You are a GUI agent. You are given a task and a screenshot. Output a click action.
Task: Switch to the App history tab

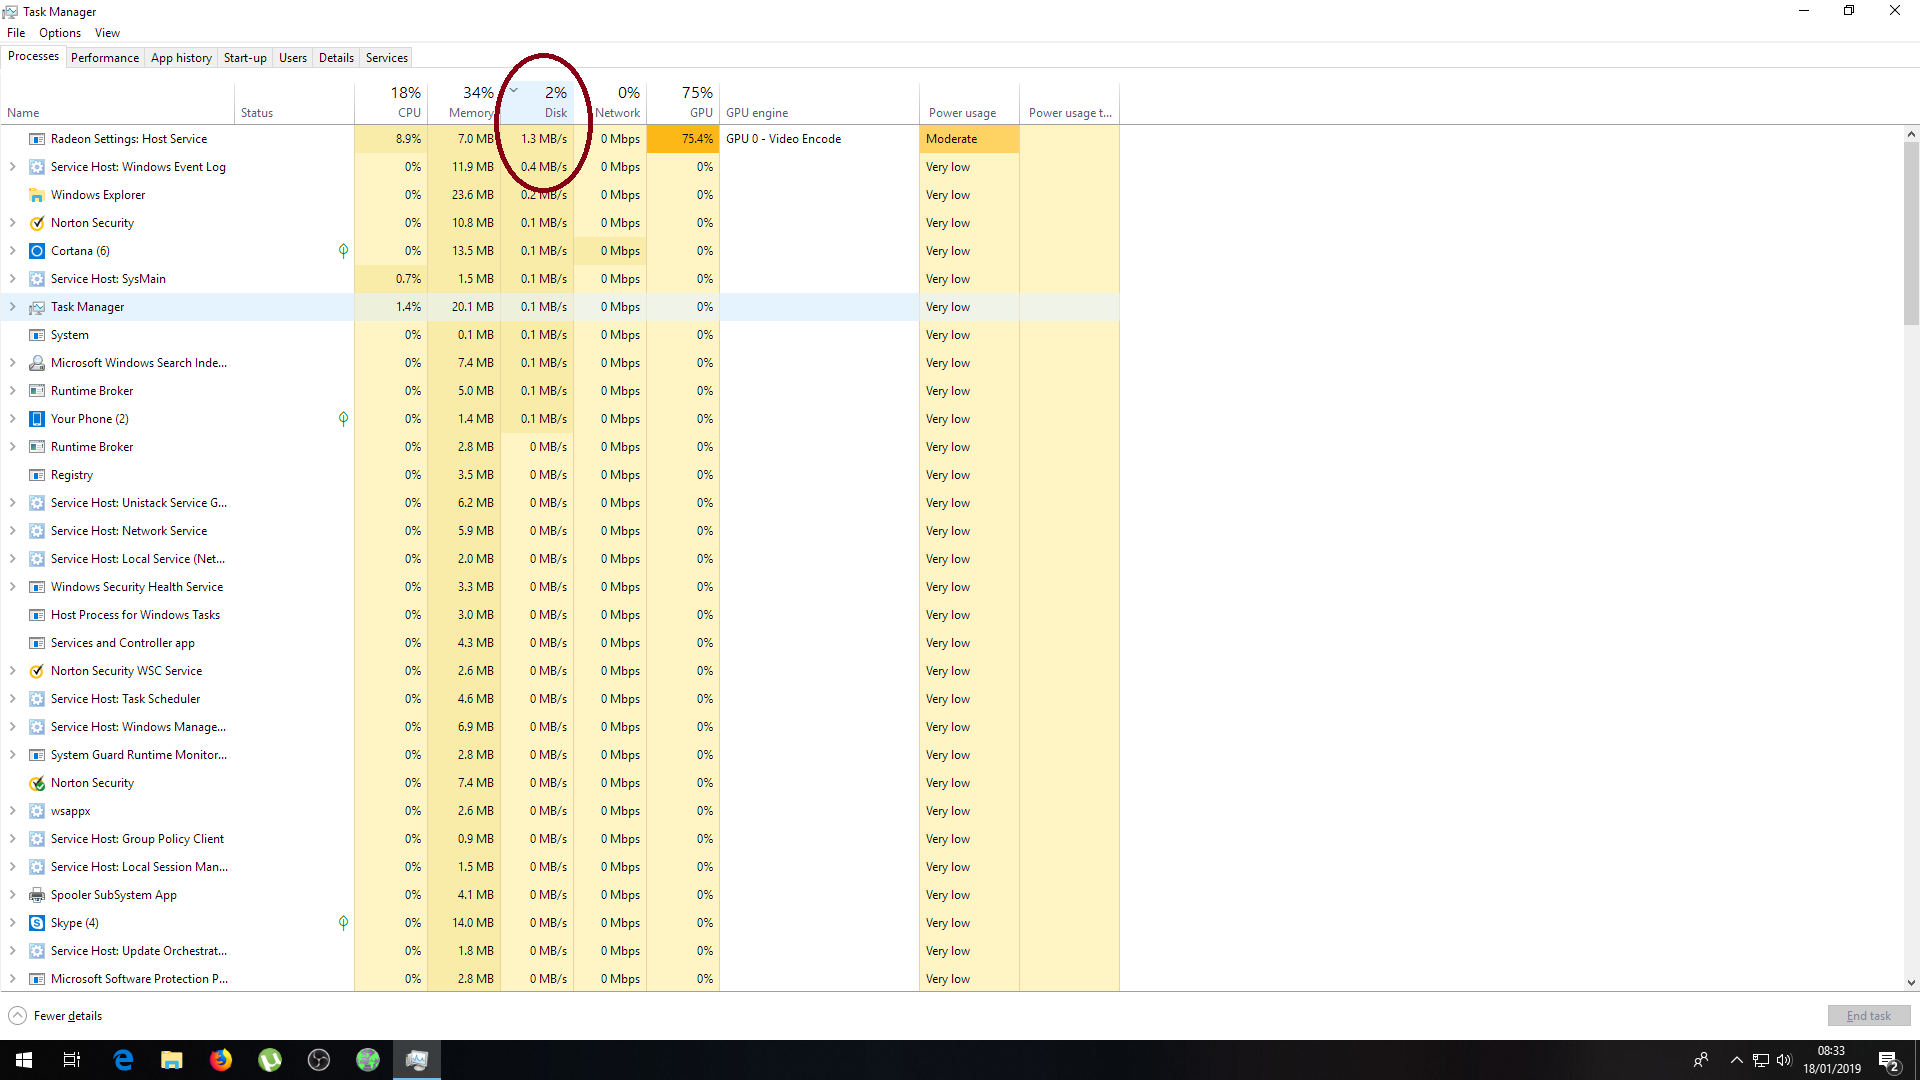pos(181,58)
